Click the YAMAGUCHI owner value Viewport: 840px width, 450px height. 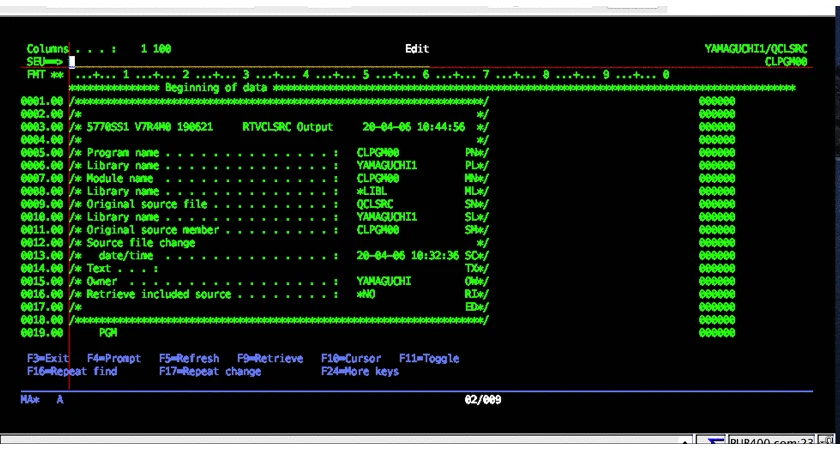pos(384,281)
